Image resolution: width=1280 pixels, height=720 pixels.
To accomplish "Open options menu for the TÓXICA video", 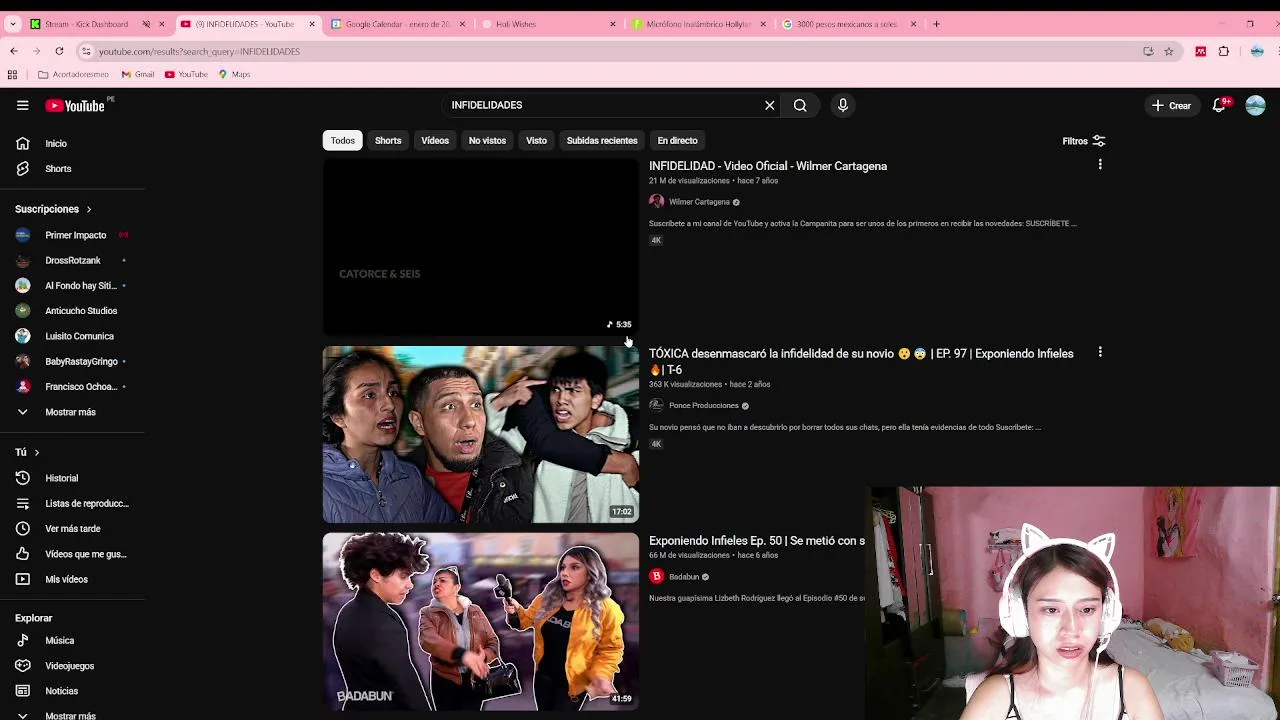I will (1100, 352).
